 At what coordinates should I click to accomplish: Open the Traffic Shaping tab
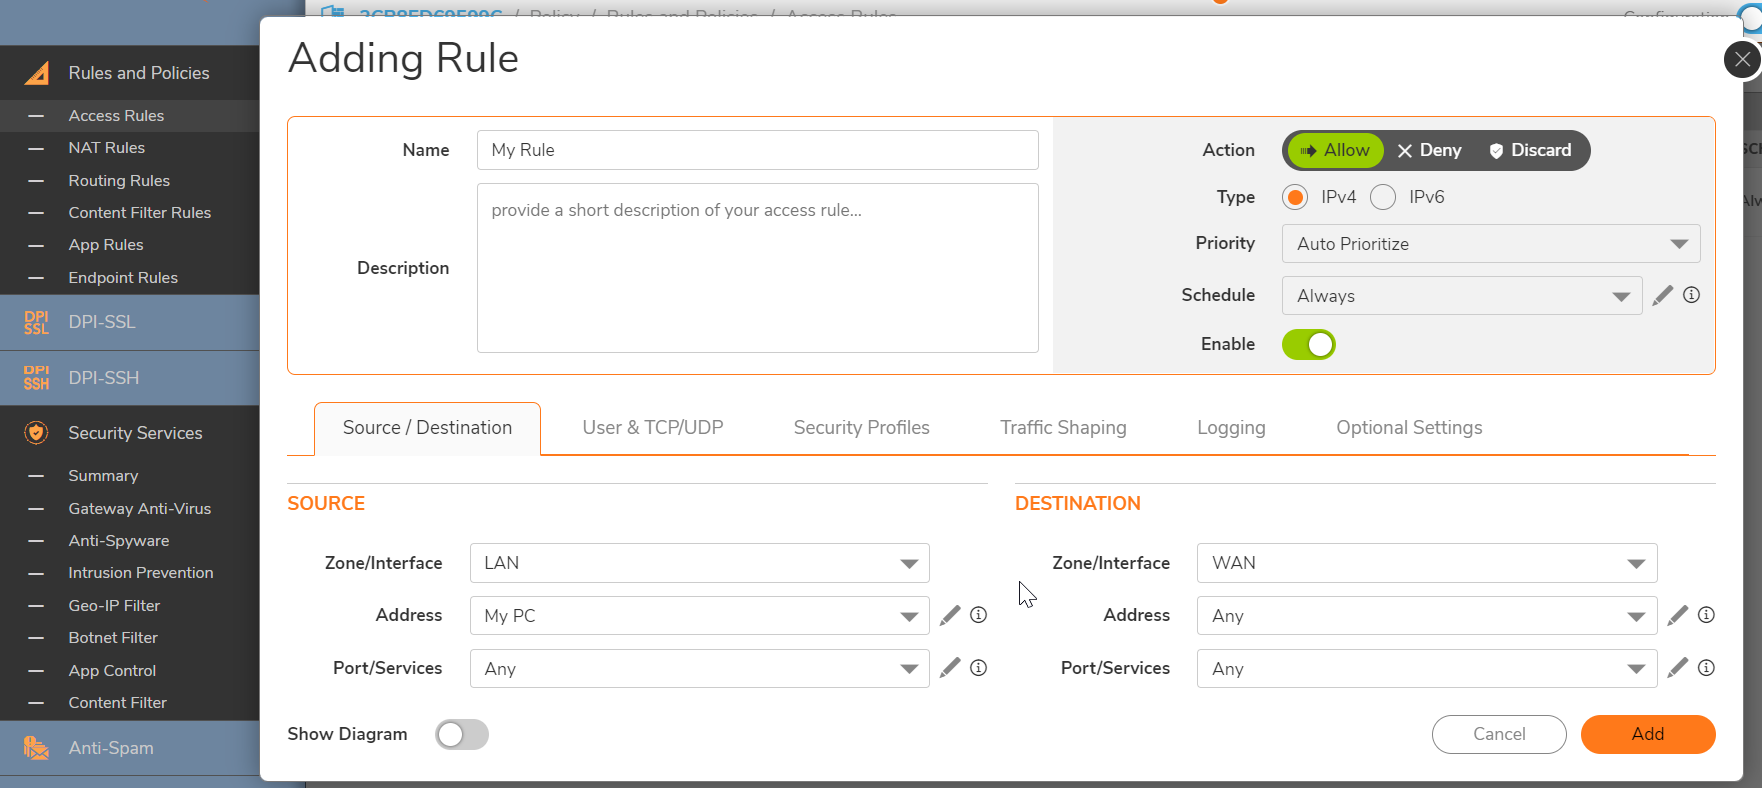(1063, 428)
